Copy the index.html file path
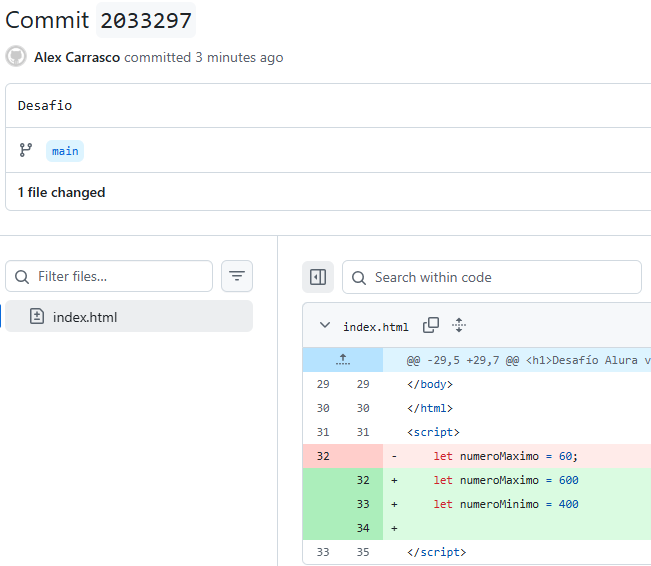This screenshot has height=566, width=651. point(431,325)
